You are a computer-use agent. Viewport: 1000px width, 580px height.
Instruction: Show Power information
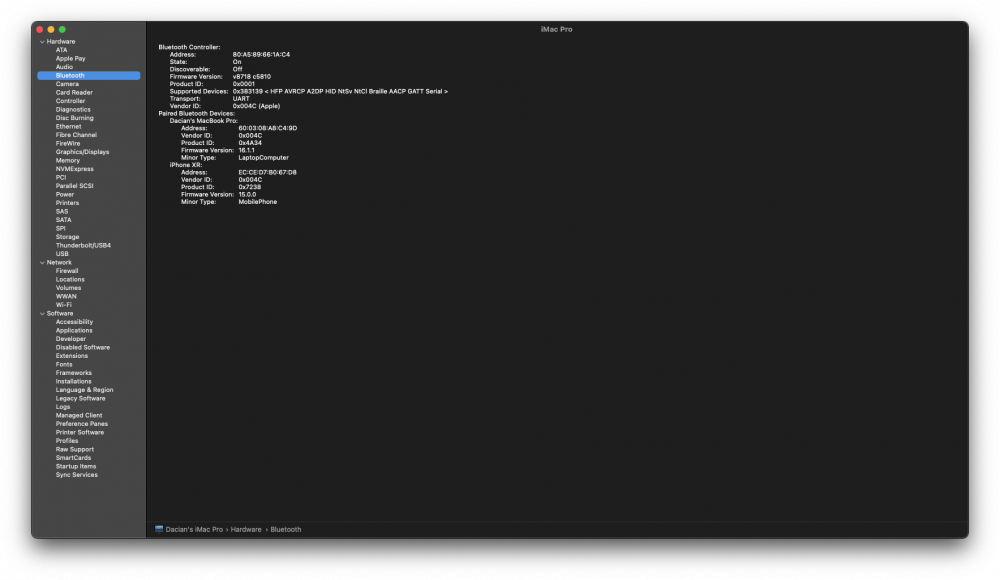(x=64, y=195)
